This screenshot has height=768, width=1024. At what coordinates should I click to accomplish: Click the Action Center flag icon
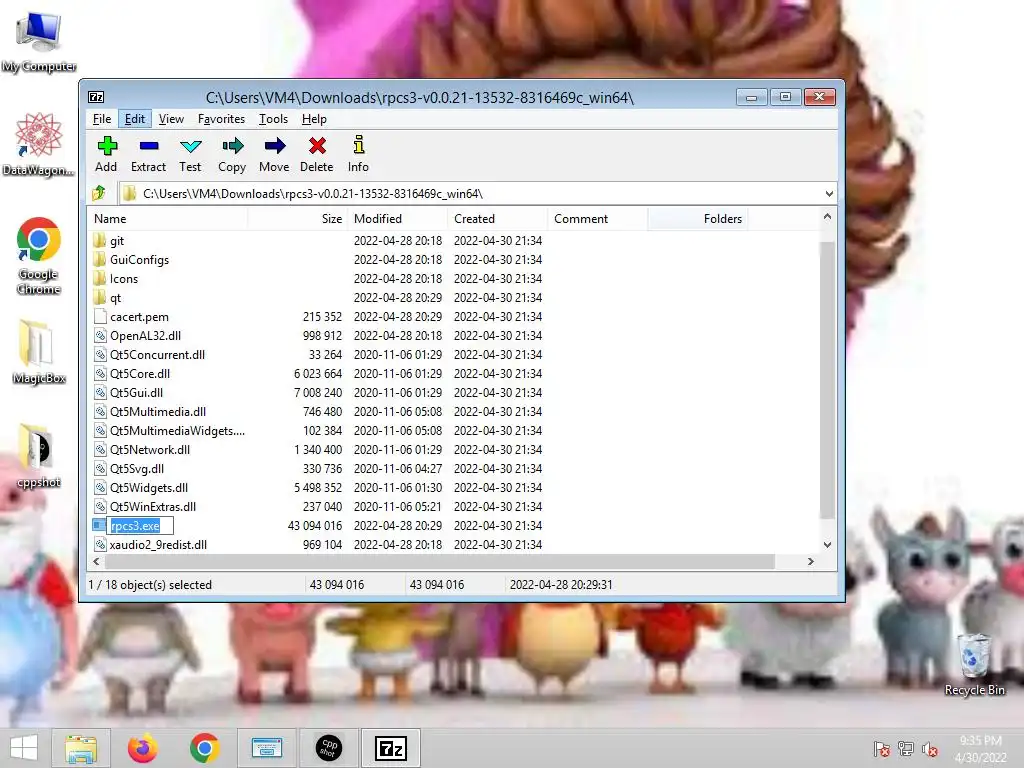click(x=882, y=749)
